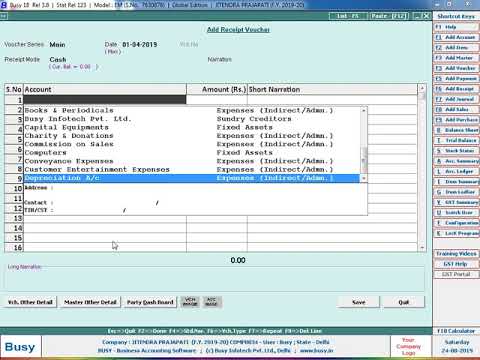480x360 pixels.
Task: Open GST Summary shortcut
Action: [456, 202]
